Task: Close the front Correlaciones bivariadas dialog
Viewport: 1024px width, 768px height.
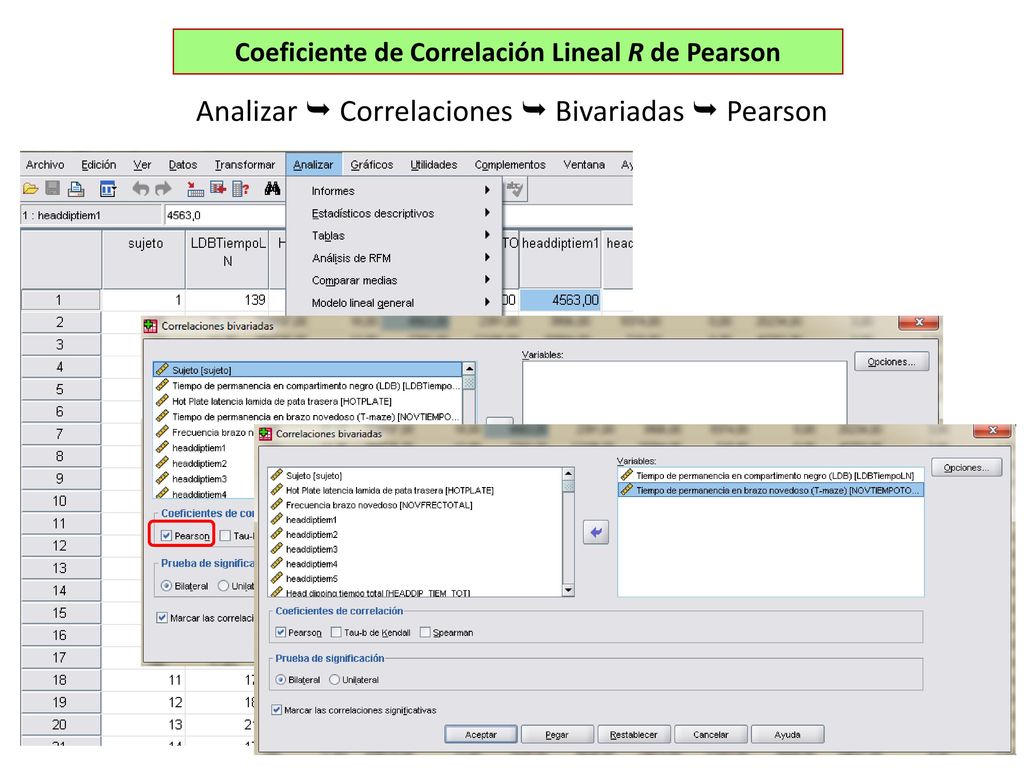Action: 993,430
